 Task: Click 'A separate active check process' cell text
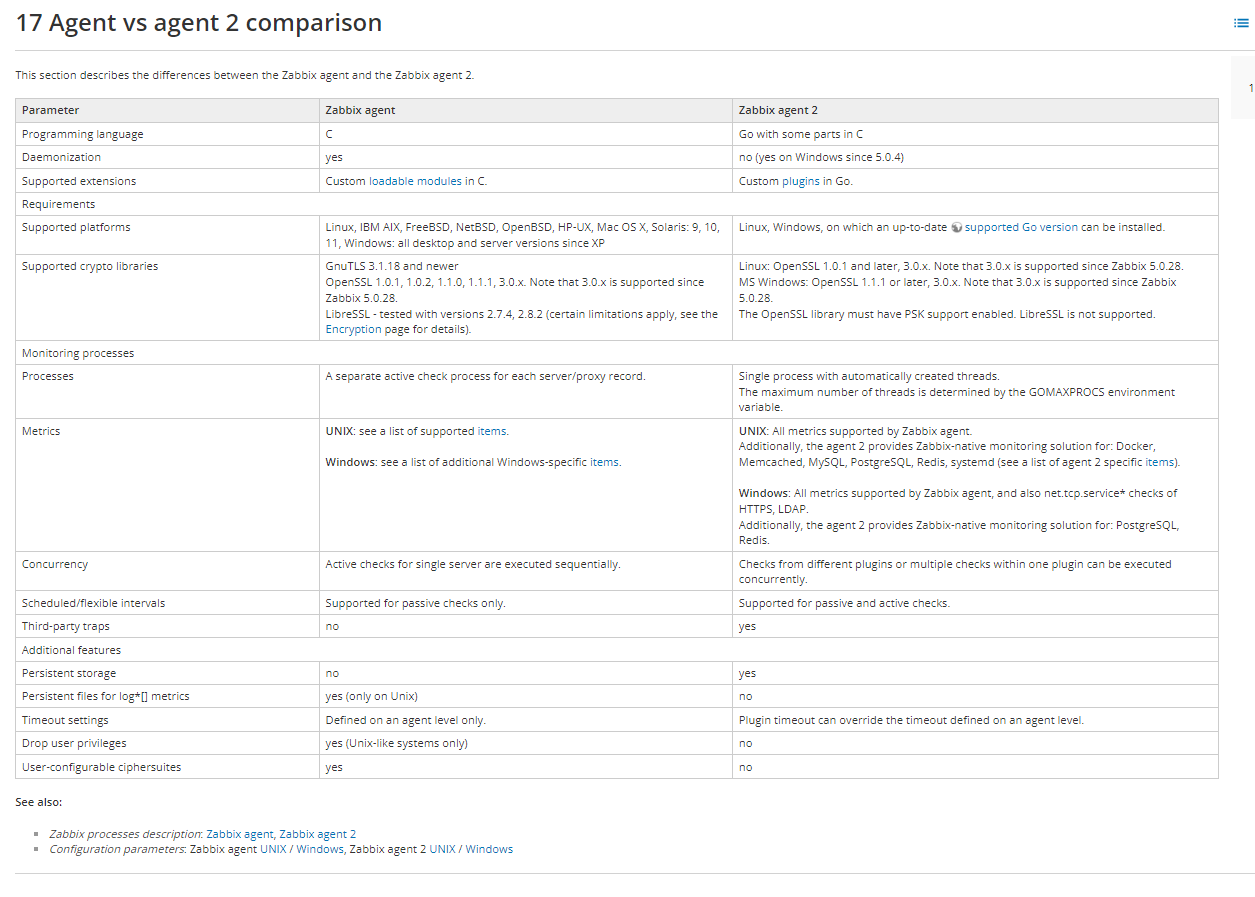486,376
